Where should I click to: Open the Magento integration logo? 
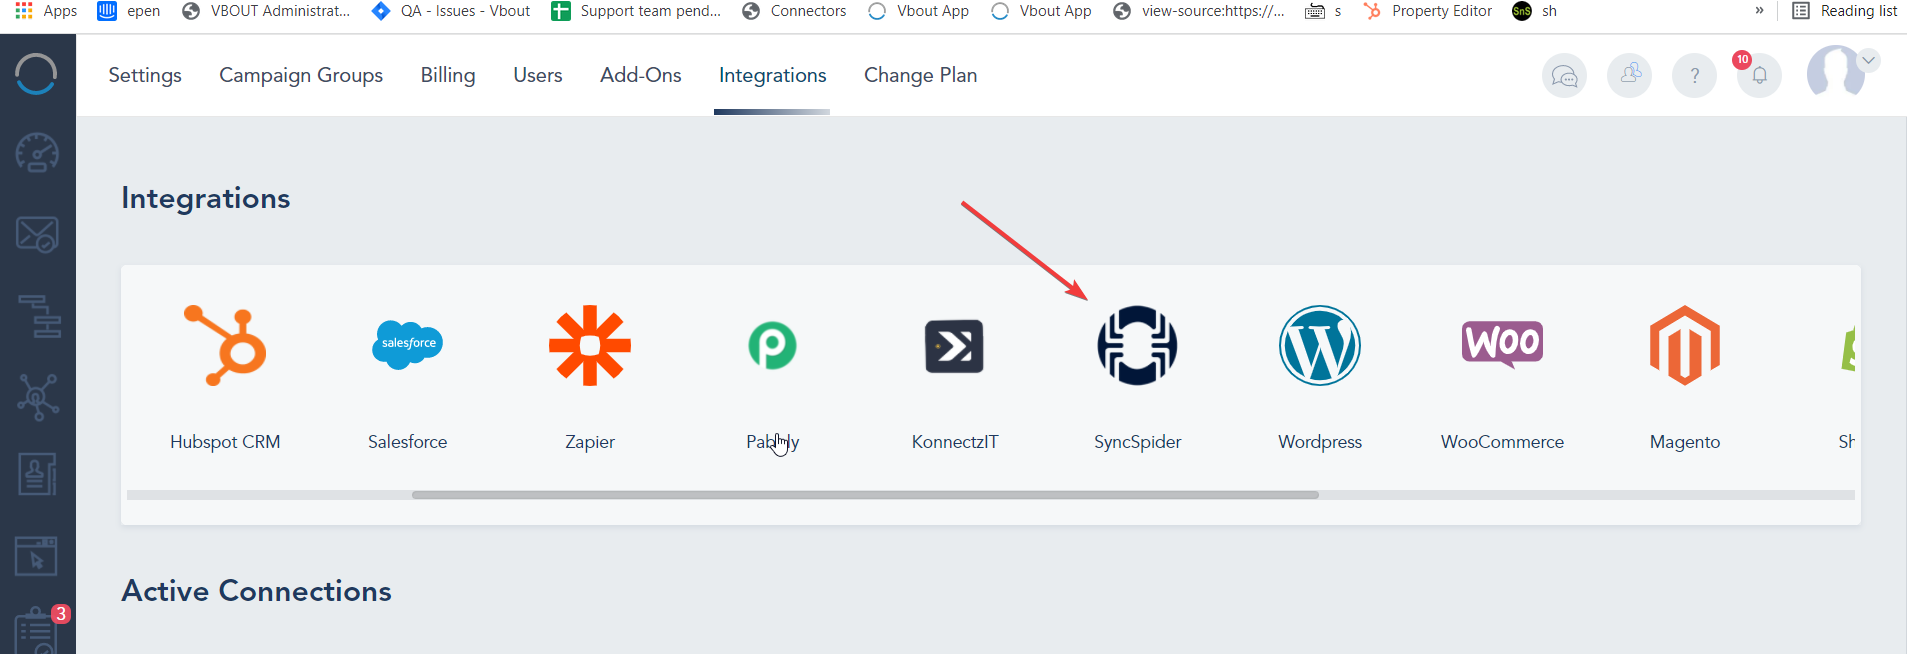click(1685, 345)
